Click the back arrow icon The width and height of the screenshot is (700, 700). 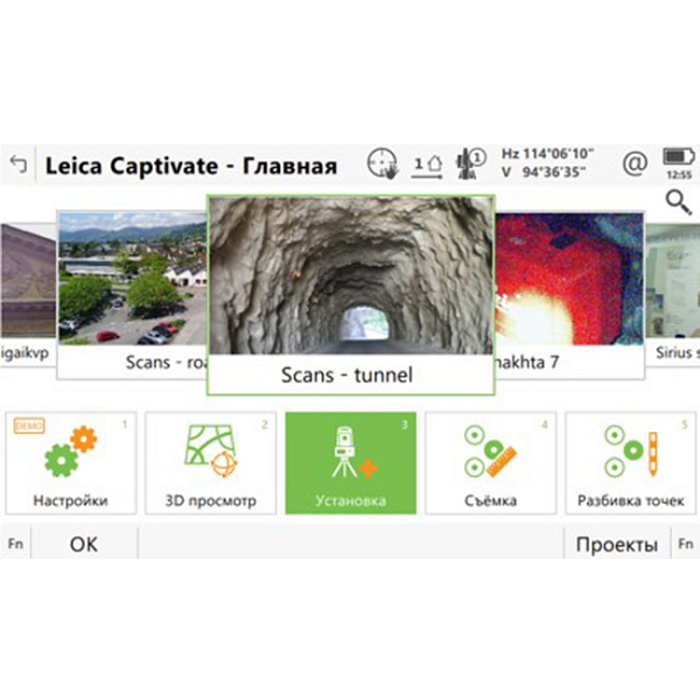point(19,164)
